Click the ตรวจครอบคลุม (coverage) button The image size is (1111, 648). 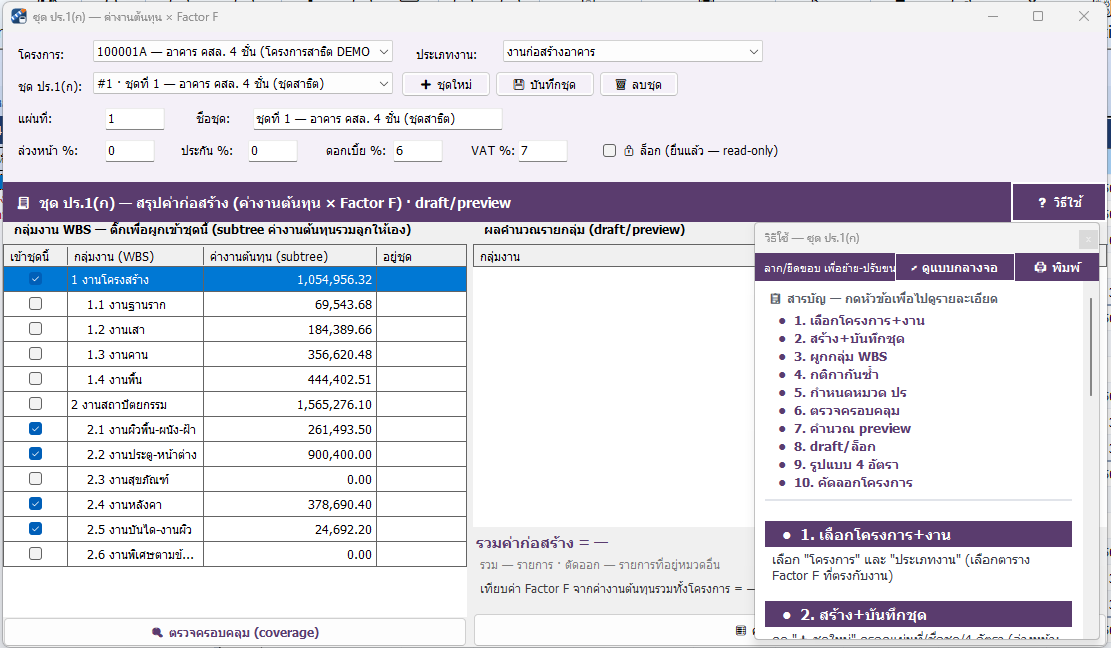(x=235, y=632)
